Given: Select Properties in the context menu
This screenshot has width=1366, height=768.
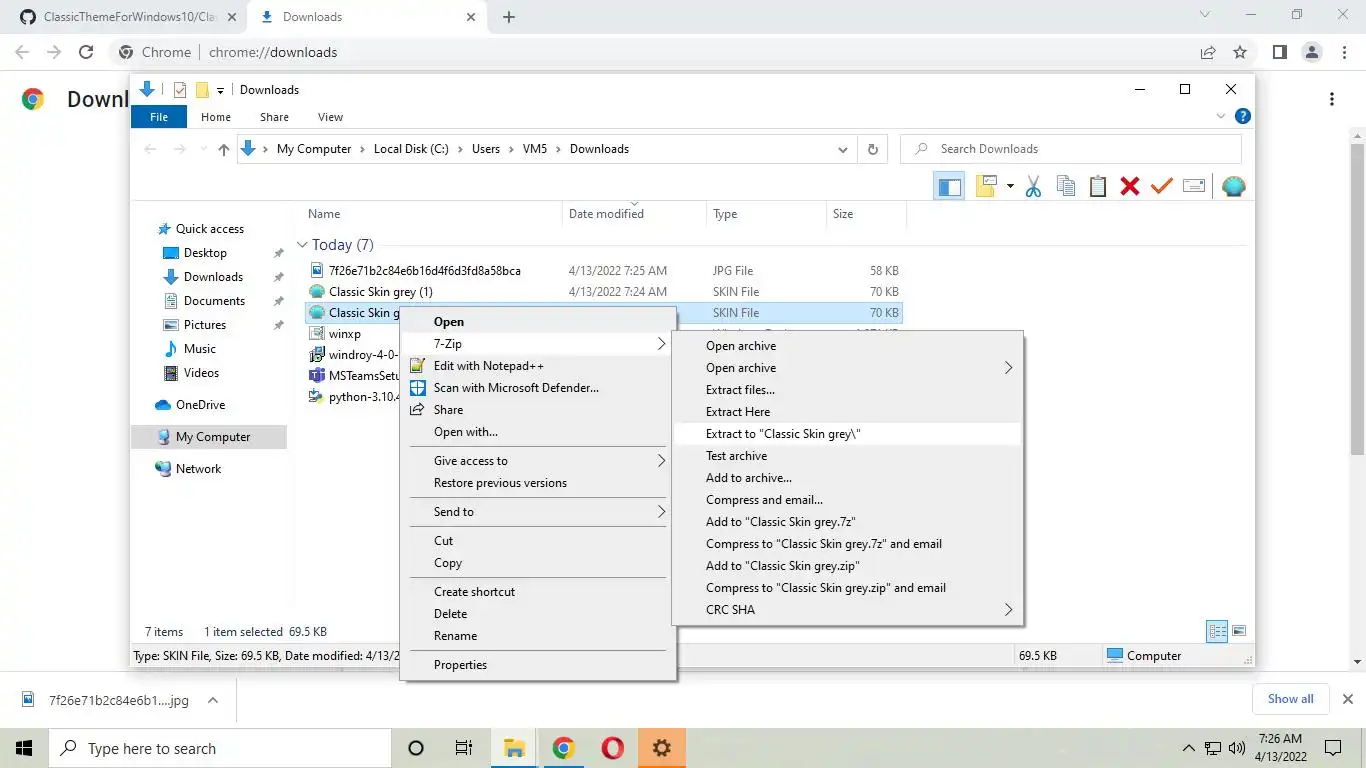Looking at the screenshot, I should click(x=538, y=665).
